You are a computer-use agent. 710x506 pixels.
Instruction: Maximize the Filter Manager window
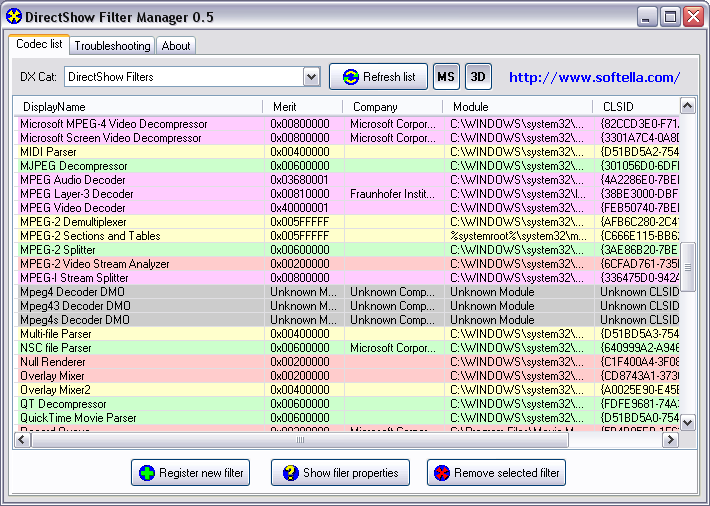670,17
